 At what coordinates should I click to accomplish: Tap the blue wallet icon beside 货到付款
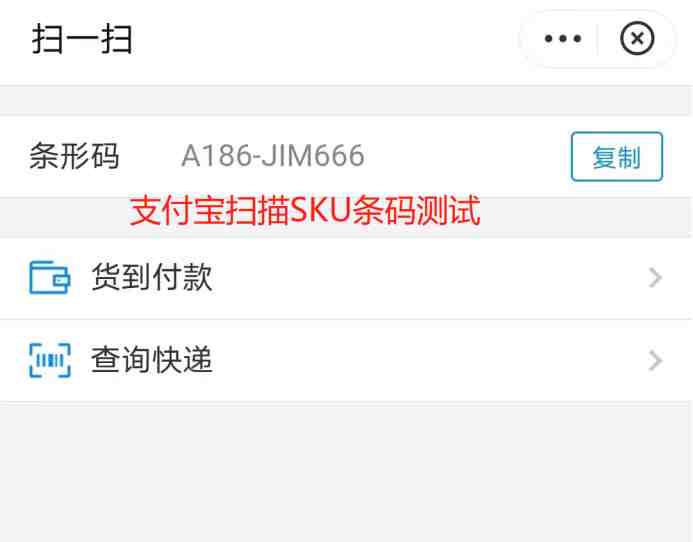50,277
